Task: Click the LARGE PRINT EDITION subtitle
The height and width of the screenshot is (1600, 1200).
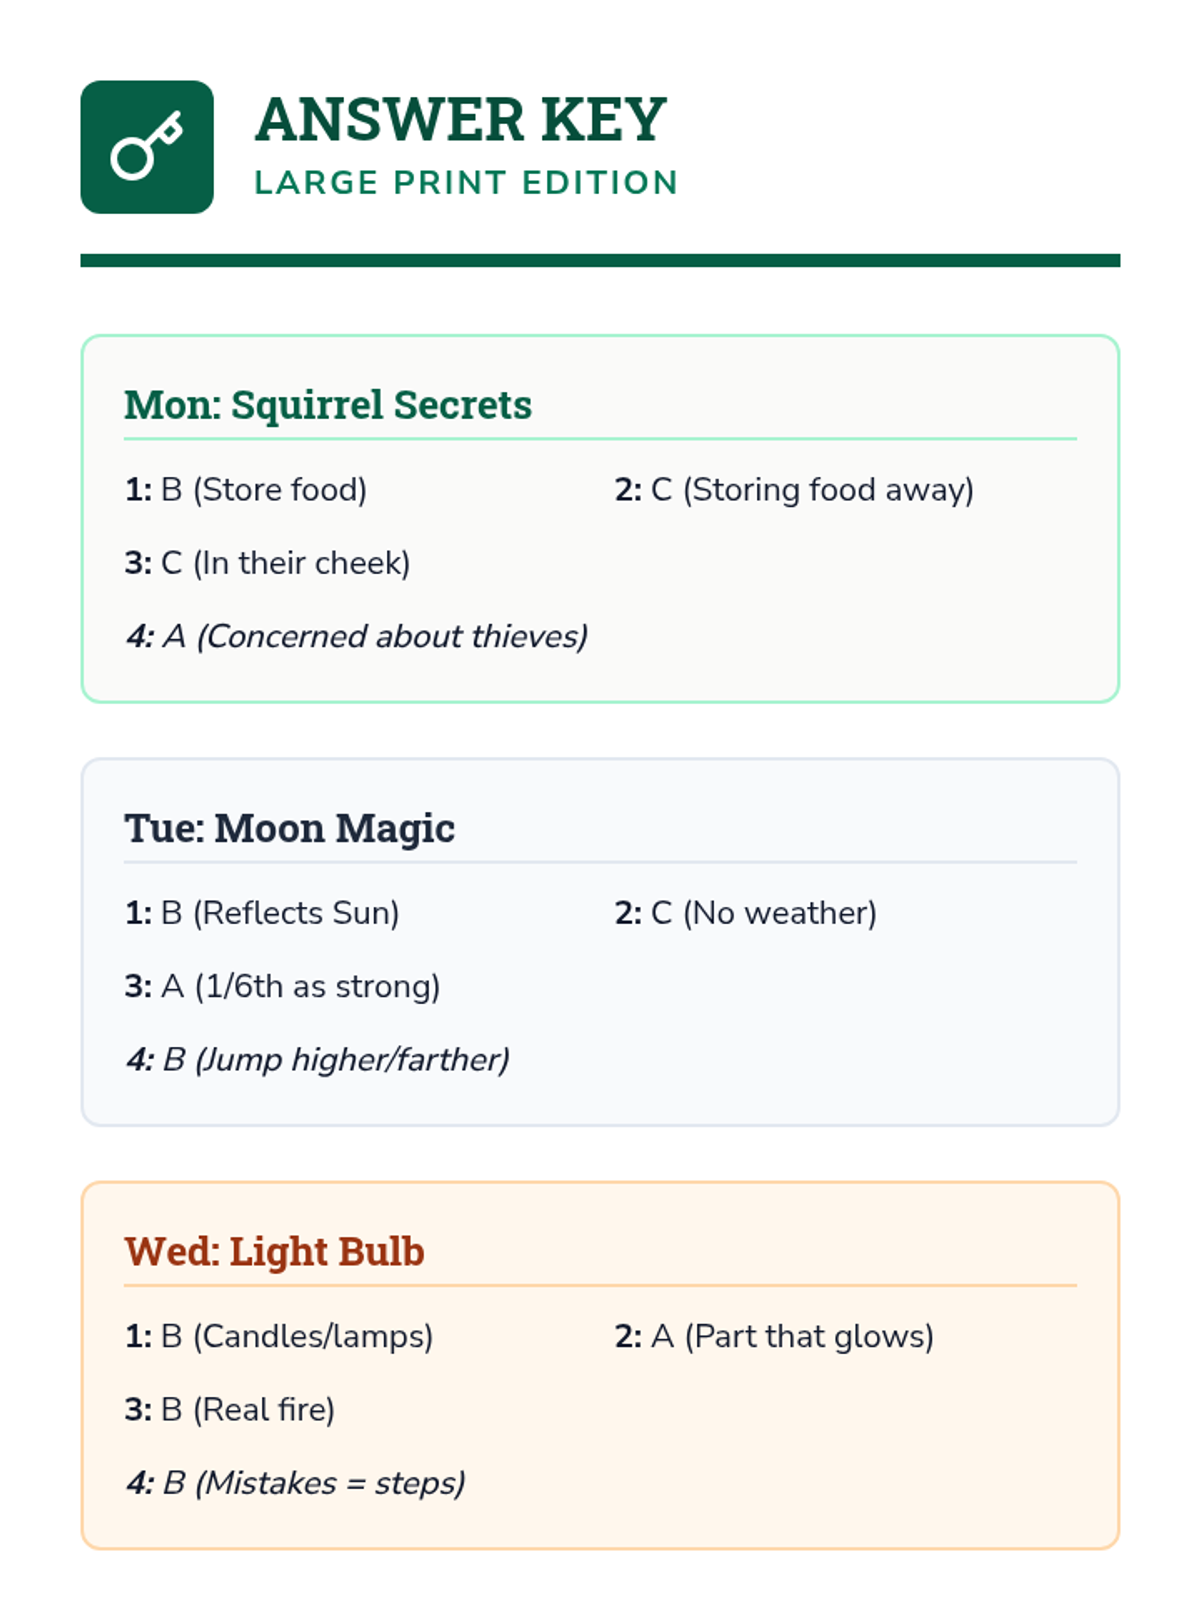Action: (466, 183)
